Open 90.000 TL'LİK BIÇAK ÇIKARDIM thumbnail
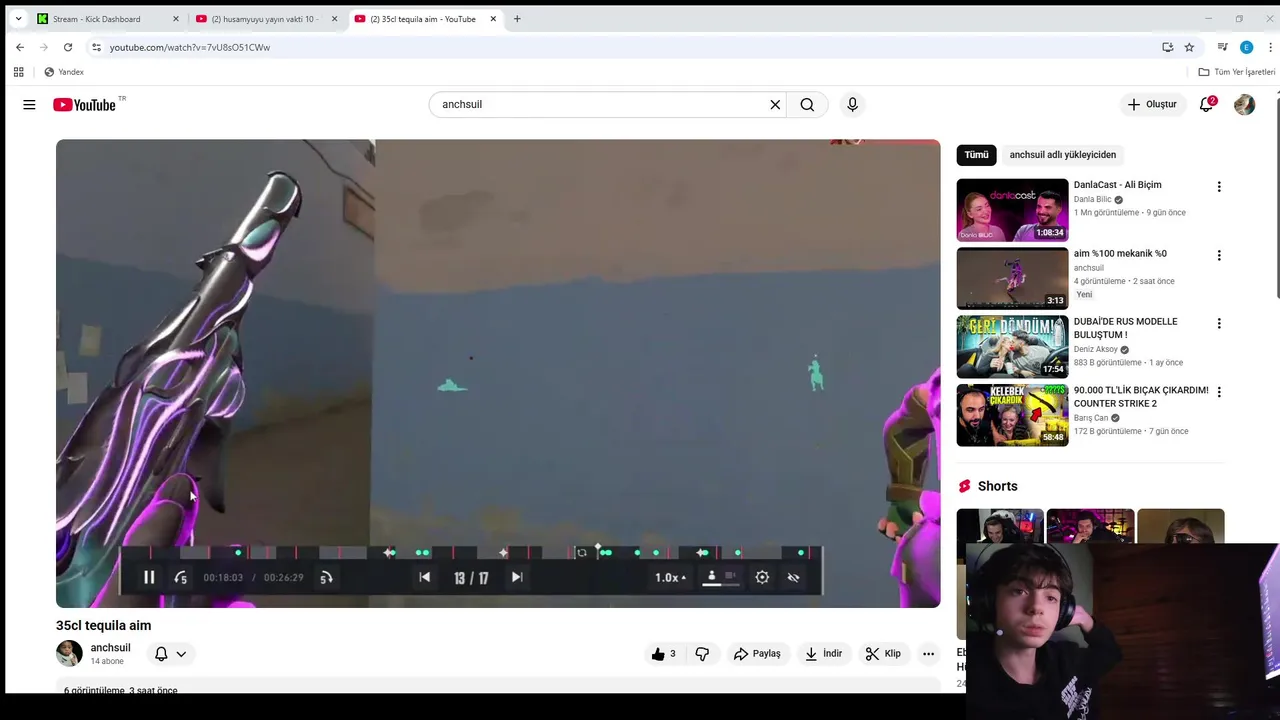The width and height of the screenshot is (1280, 720). pyautogui.click(x=1012, y=415)
